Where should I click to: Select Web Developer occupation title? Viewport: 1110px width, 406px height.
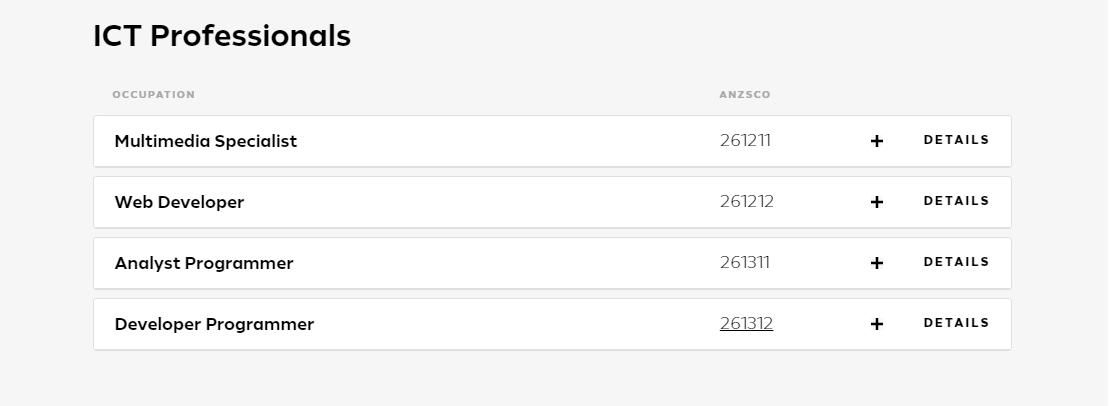point(179,202)
